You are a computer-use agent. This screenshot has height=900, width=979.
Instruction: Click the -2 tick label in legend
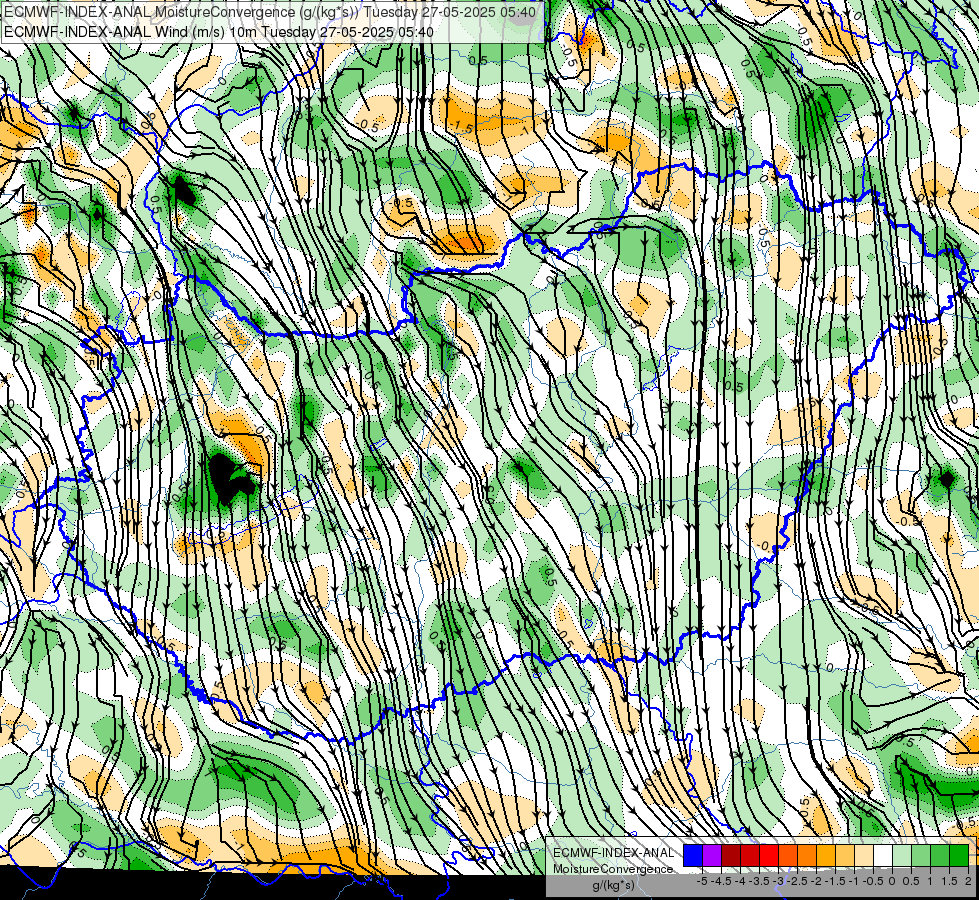[817, 881]
